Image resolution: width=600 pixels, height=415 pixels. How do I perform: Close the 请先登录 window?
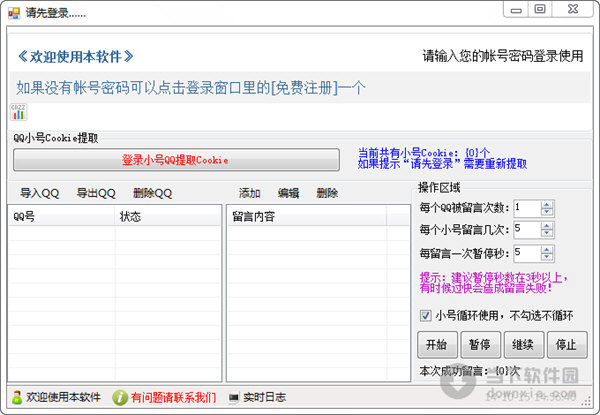(573, 9)
